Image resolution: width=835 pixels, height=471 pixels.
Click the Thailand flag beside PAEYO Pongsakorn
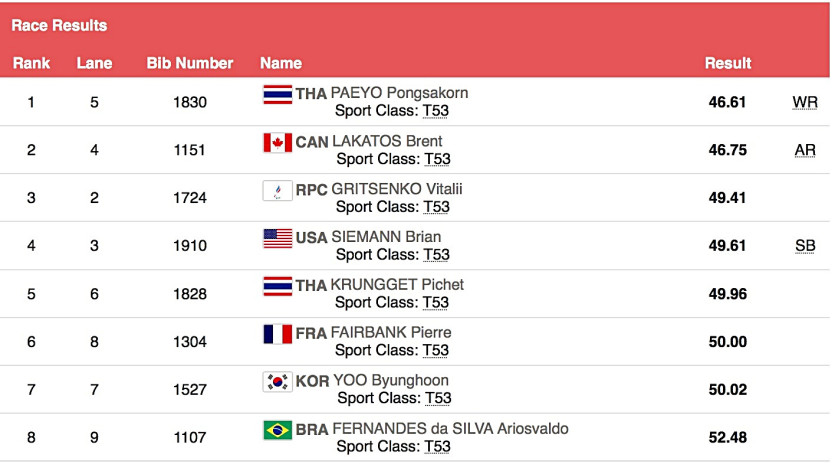click(277, 94)
